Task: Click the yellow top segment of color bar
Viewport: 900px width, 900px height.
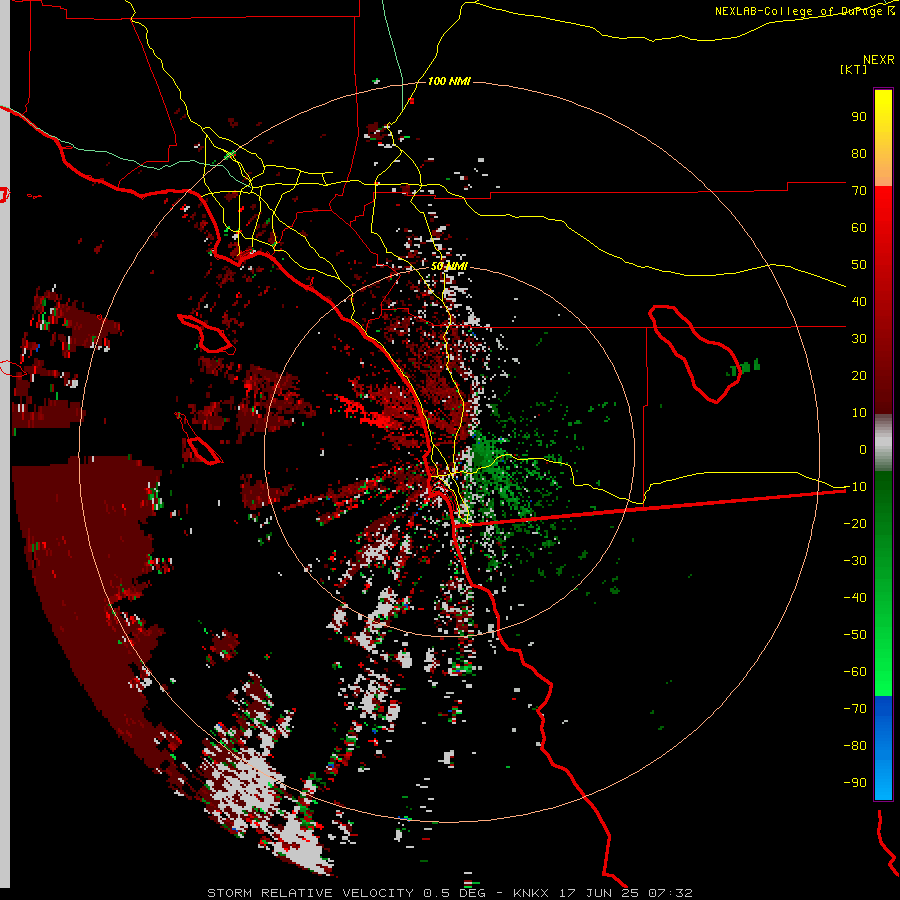Action: pos(883,121)
